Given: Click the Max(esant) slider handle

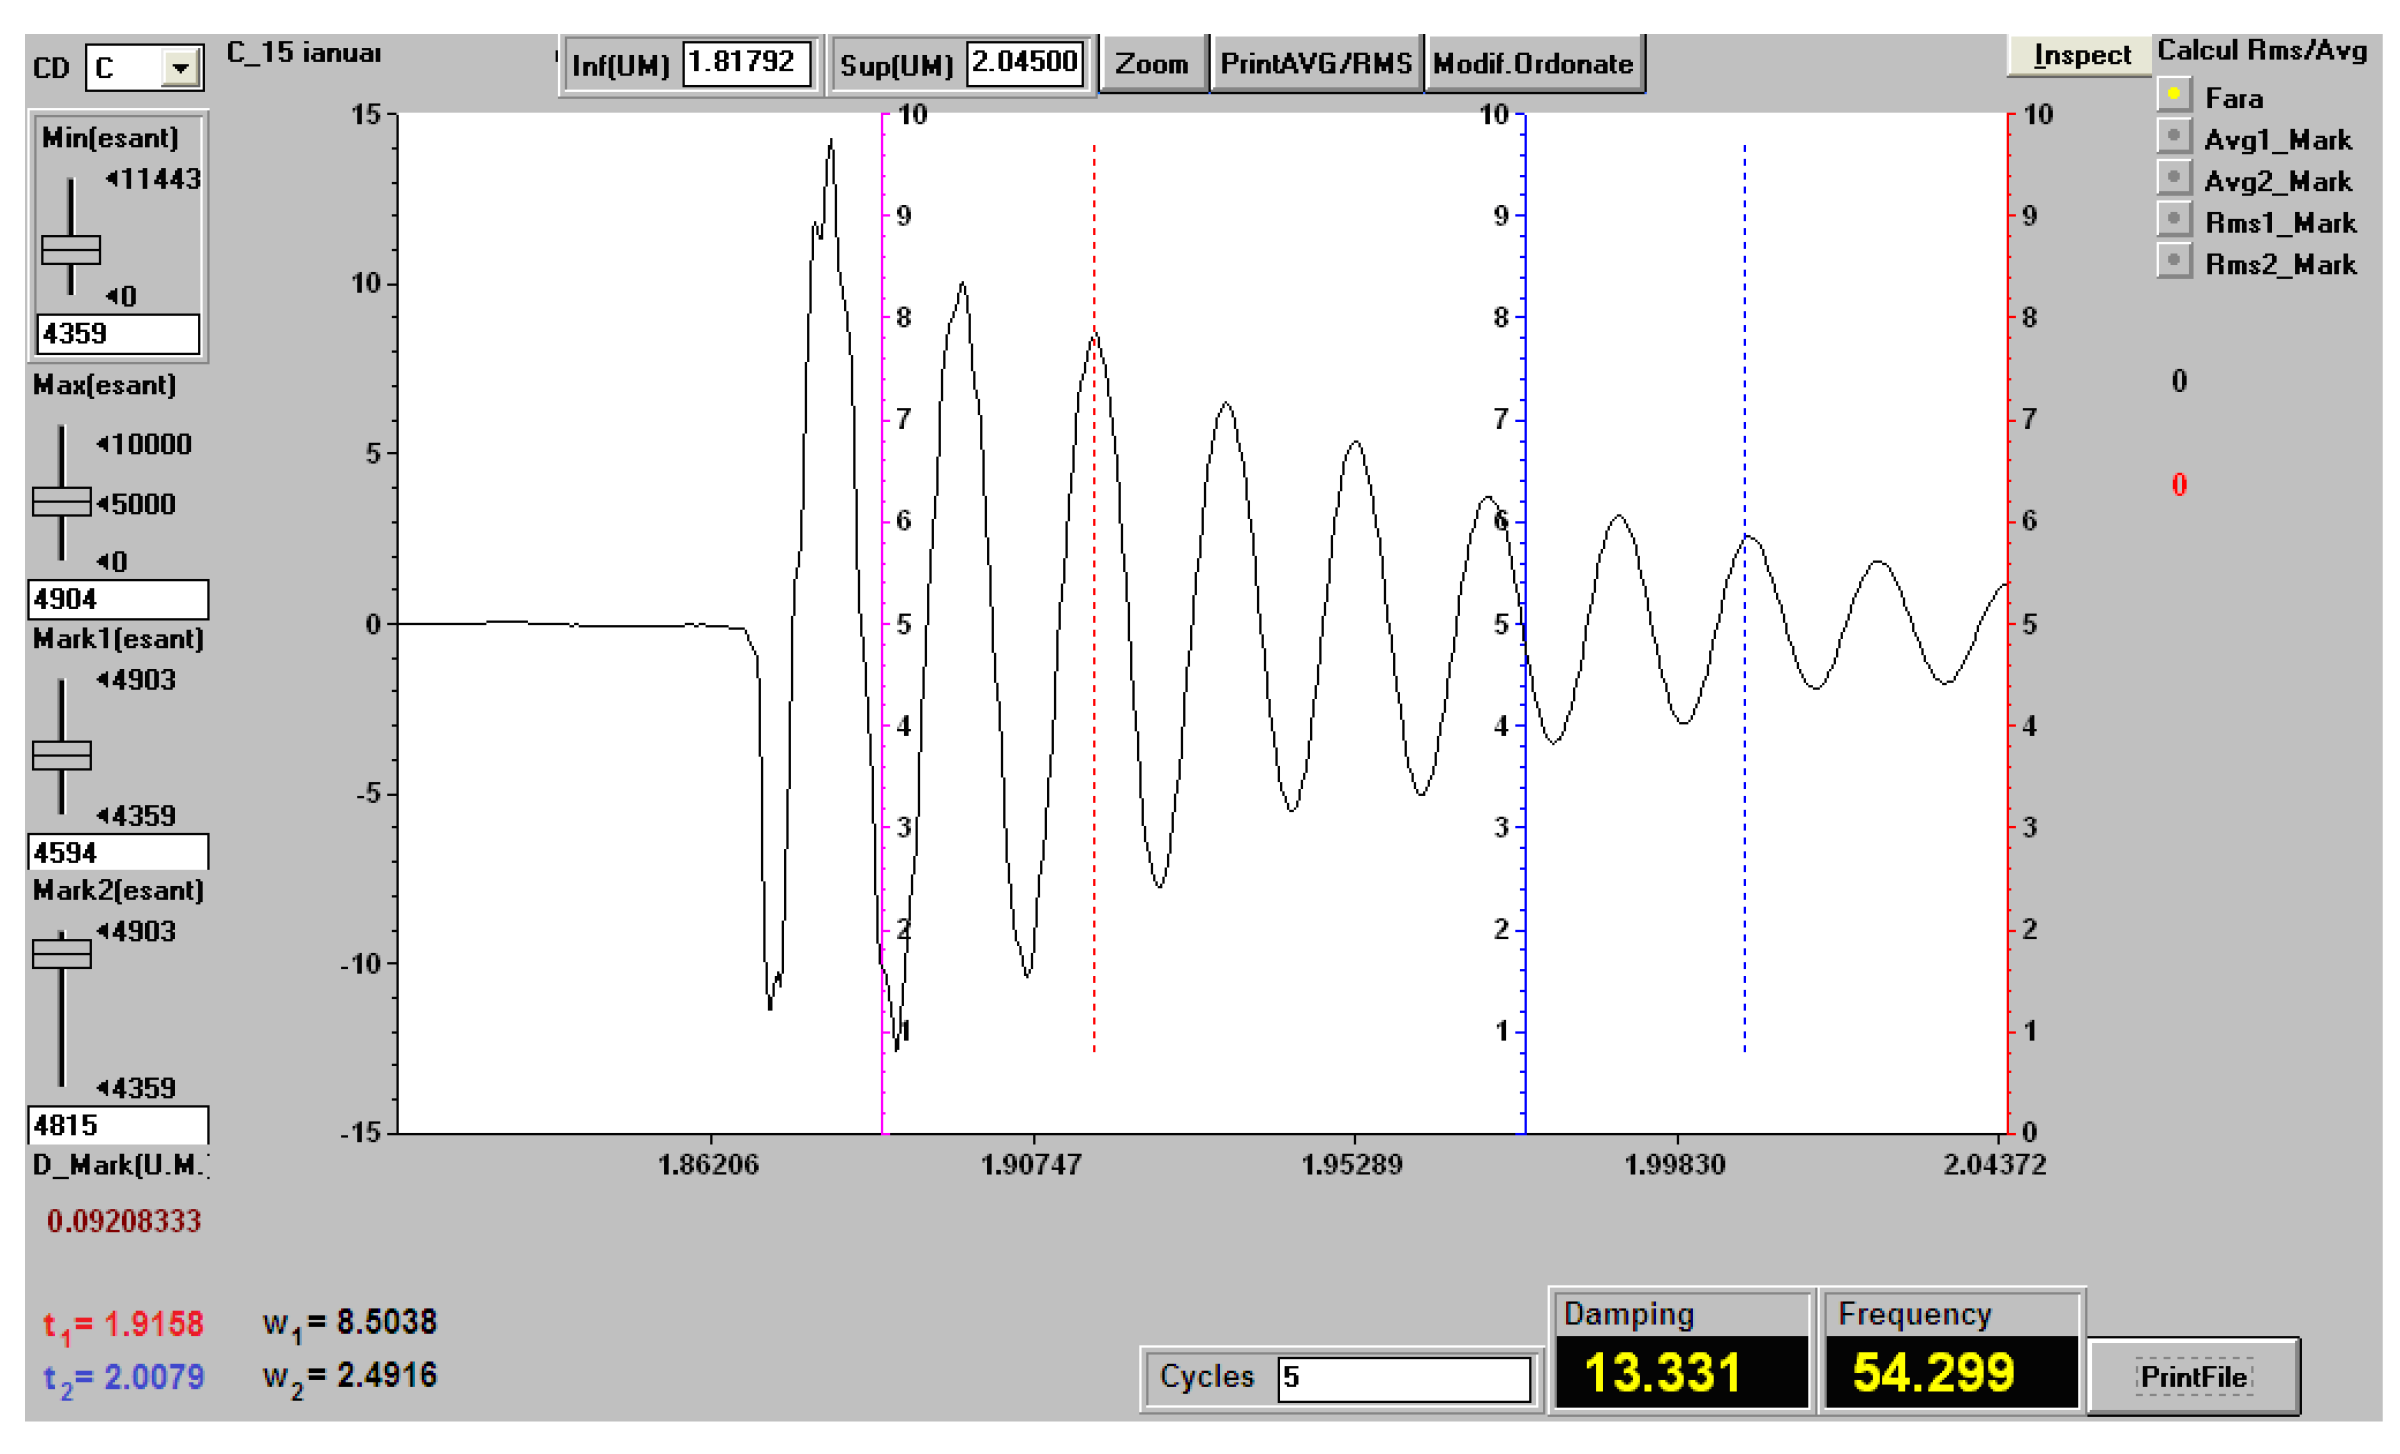Looking at the screenshot, I should [x=62, y=501].
